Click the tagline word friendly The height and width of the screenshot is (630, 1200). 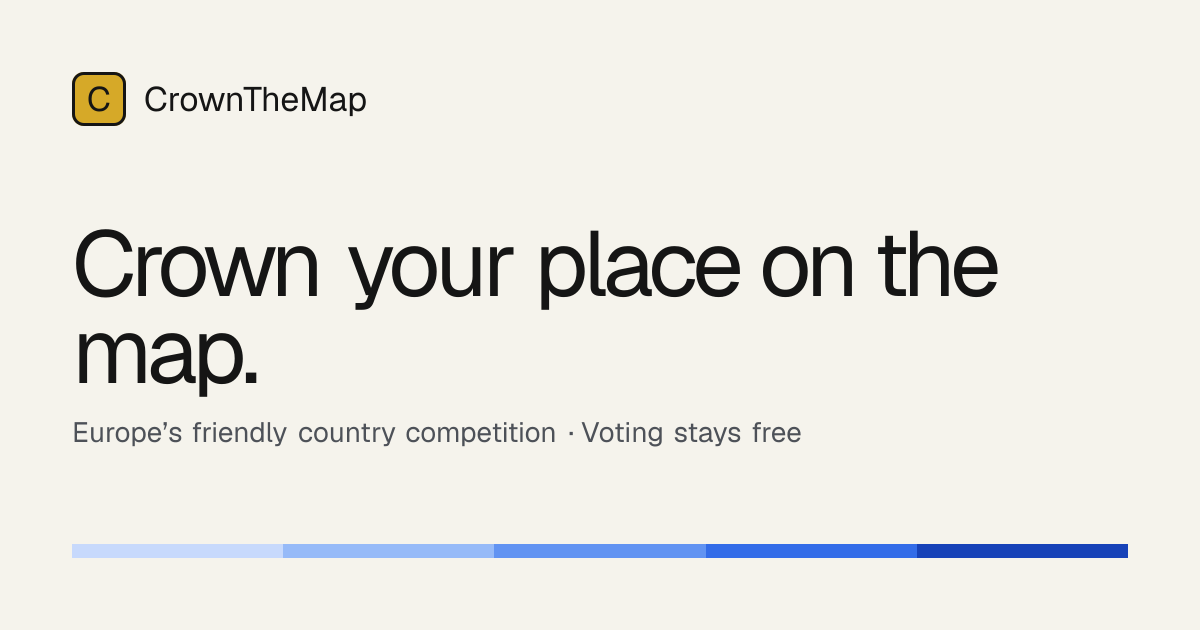(x=239, y=434)
